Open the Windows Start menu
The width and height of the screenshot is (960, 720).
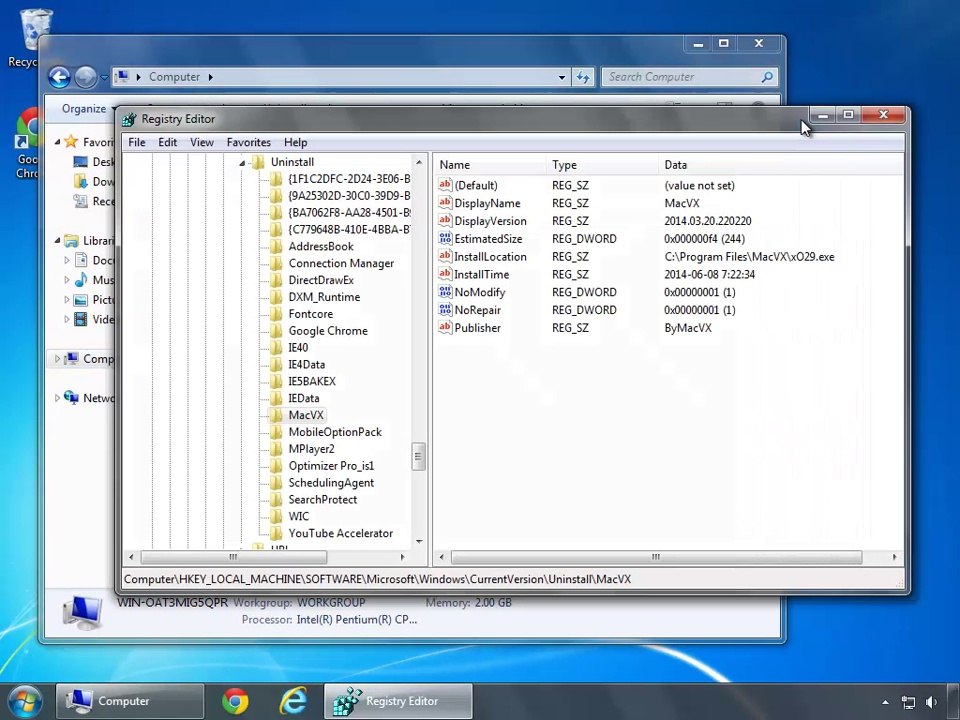tap(23, 701)
